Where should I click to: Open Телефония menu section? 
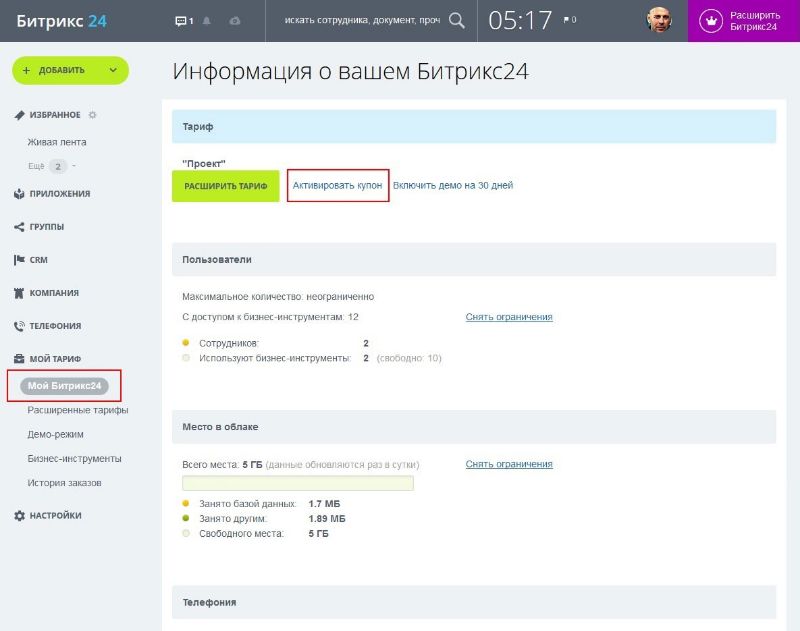pyautogui.click(x=55, y=326)
